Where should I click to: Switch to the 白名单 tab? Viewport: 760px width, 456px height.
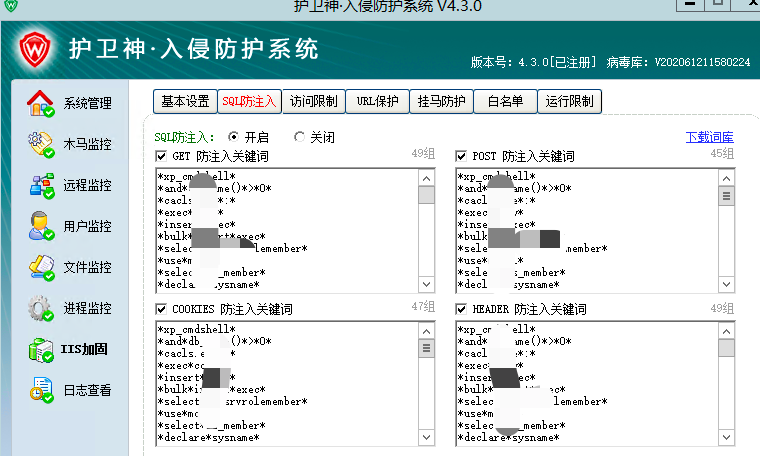point(506,101)
